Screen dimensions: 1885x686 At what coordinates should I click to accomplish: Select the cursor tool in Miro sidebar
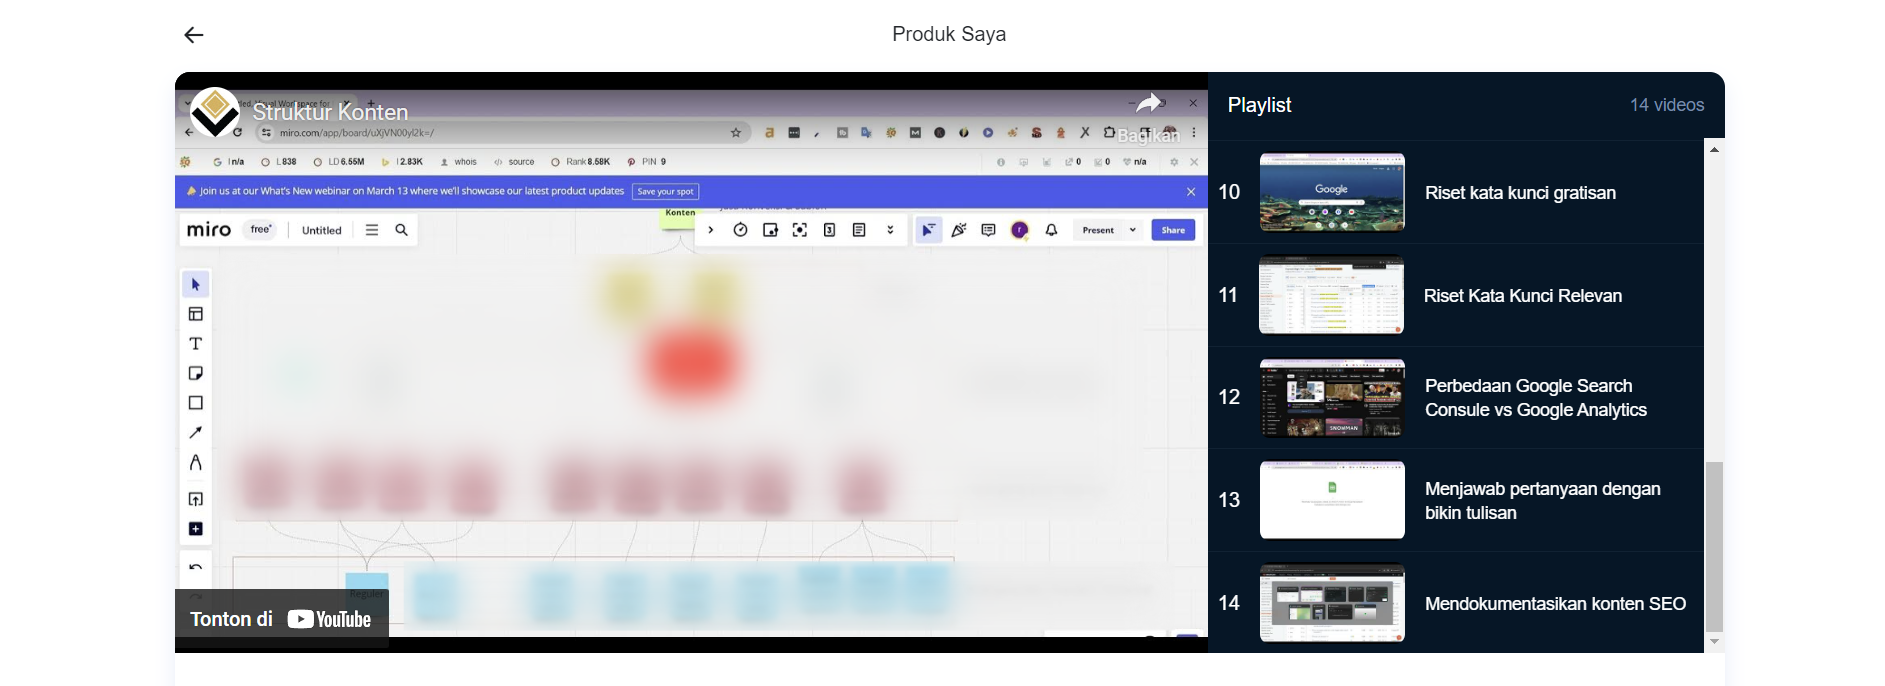(x=196, y=285)
